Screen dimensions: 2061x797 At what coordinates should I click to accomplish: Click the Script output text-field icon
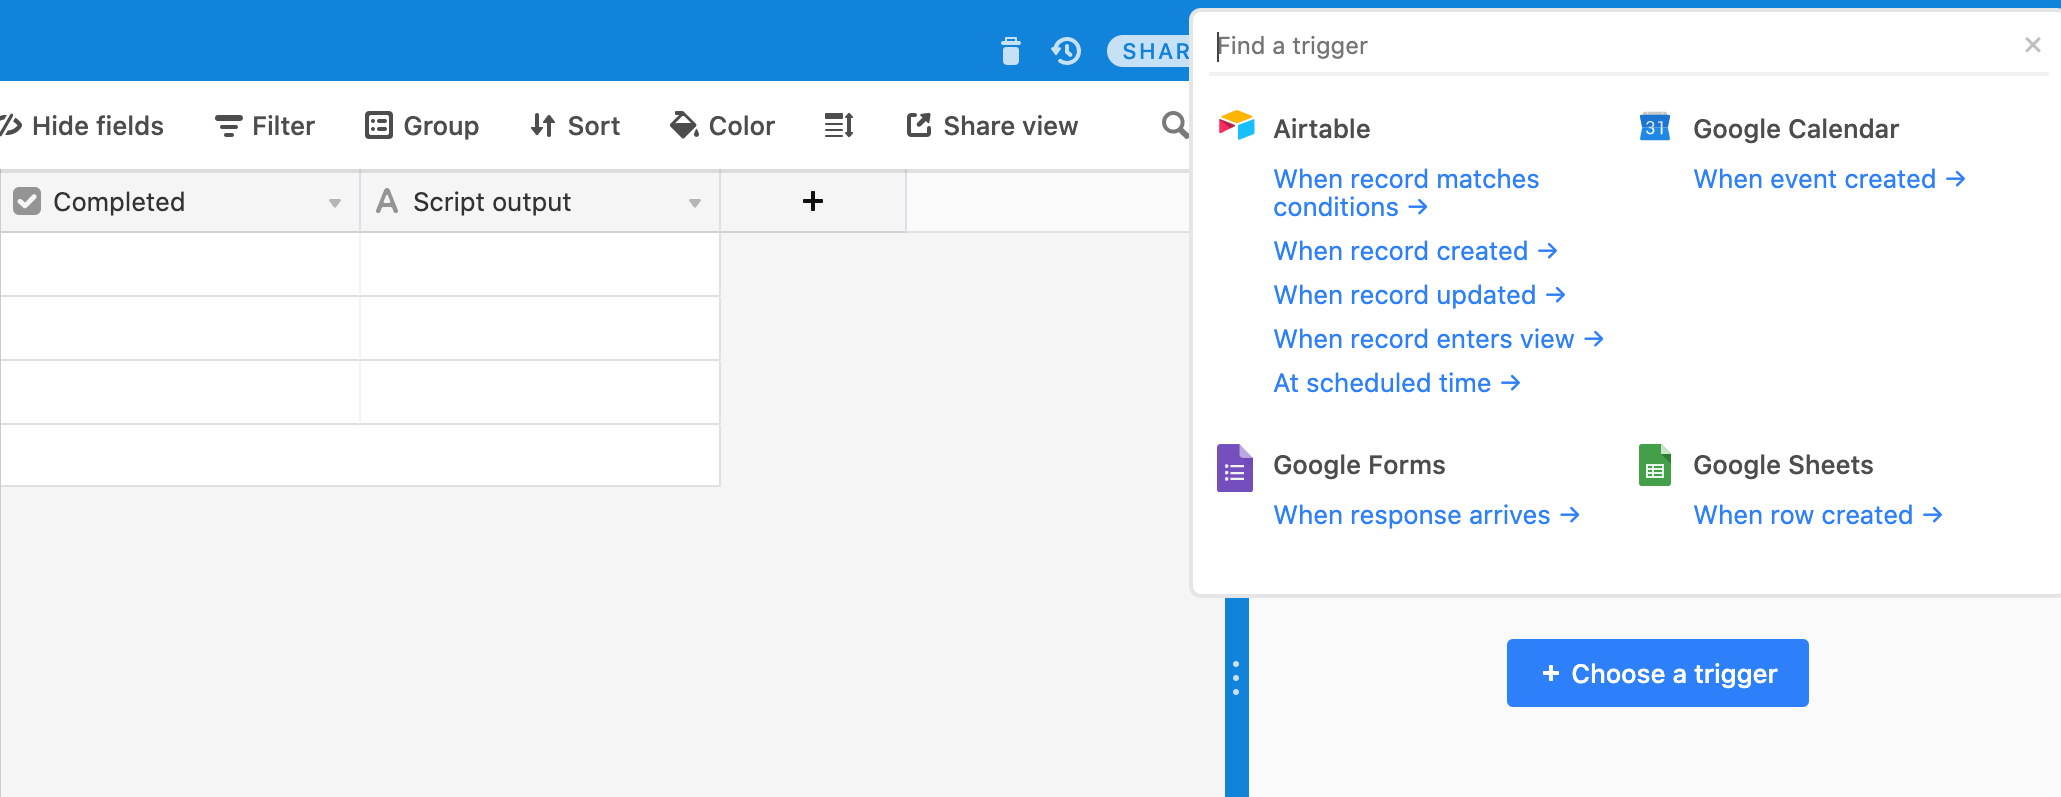(387, 201)
